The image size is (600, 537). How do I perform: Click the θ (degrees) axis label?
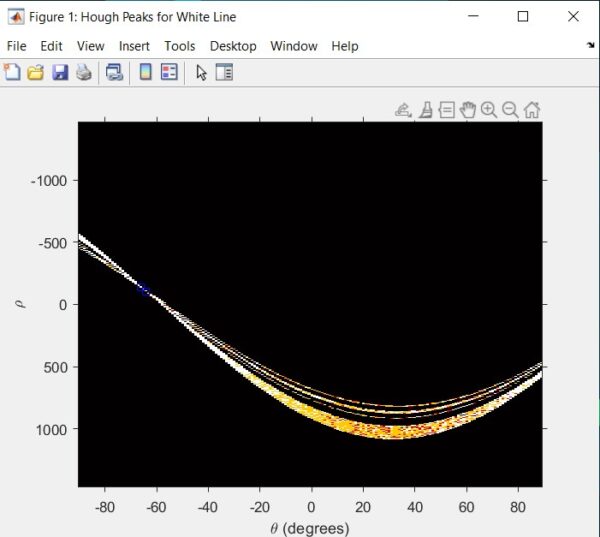pos(310,529)
